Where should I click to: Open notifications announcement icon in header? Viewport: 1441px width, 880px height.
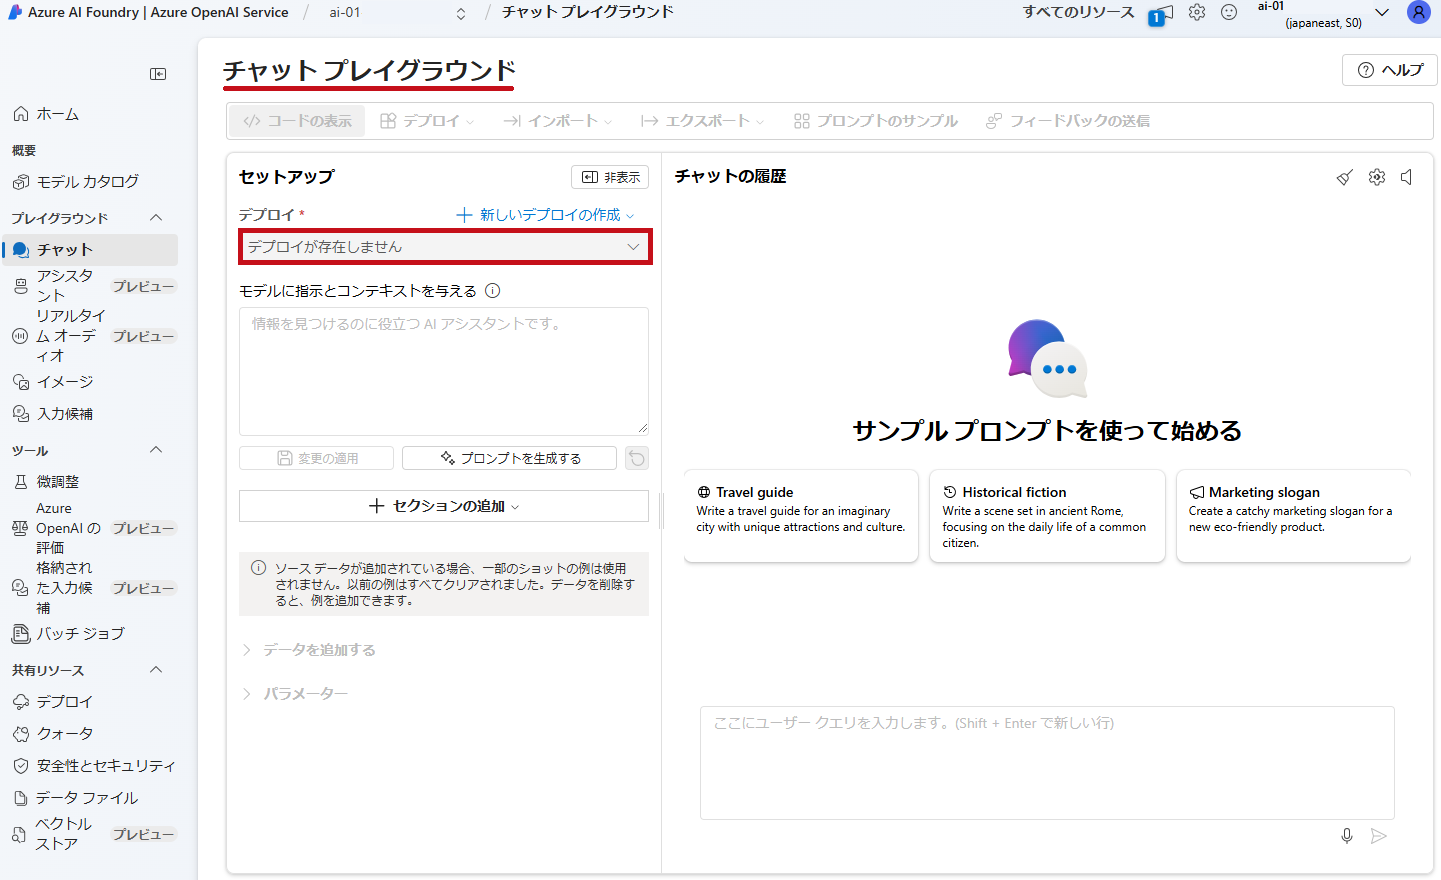pos(1162,14)
